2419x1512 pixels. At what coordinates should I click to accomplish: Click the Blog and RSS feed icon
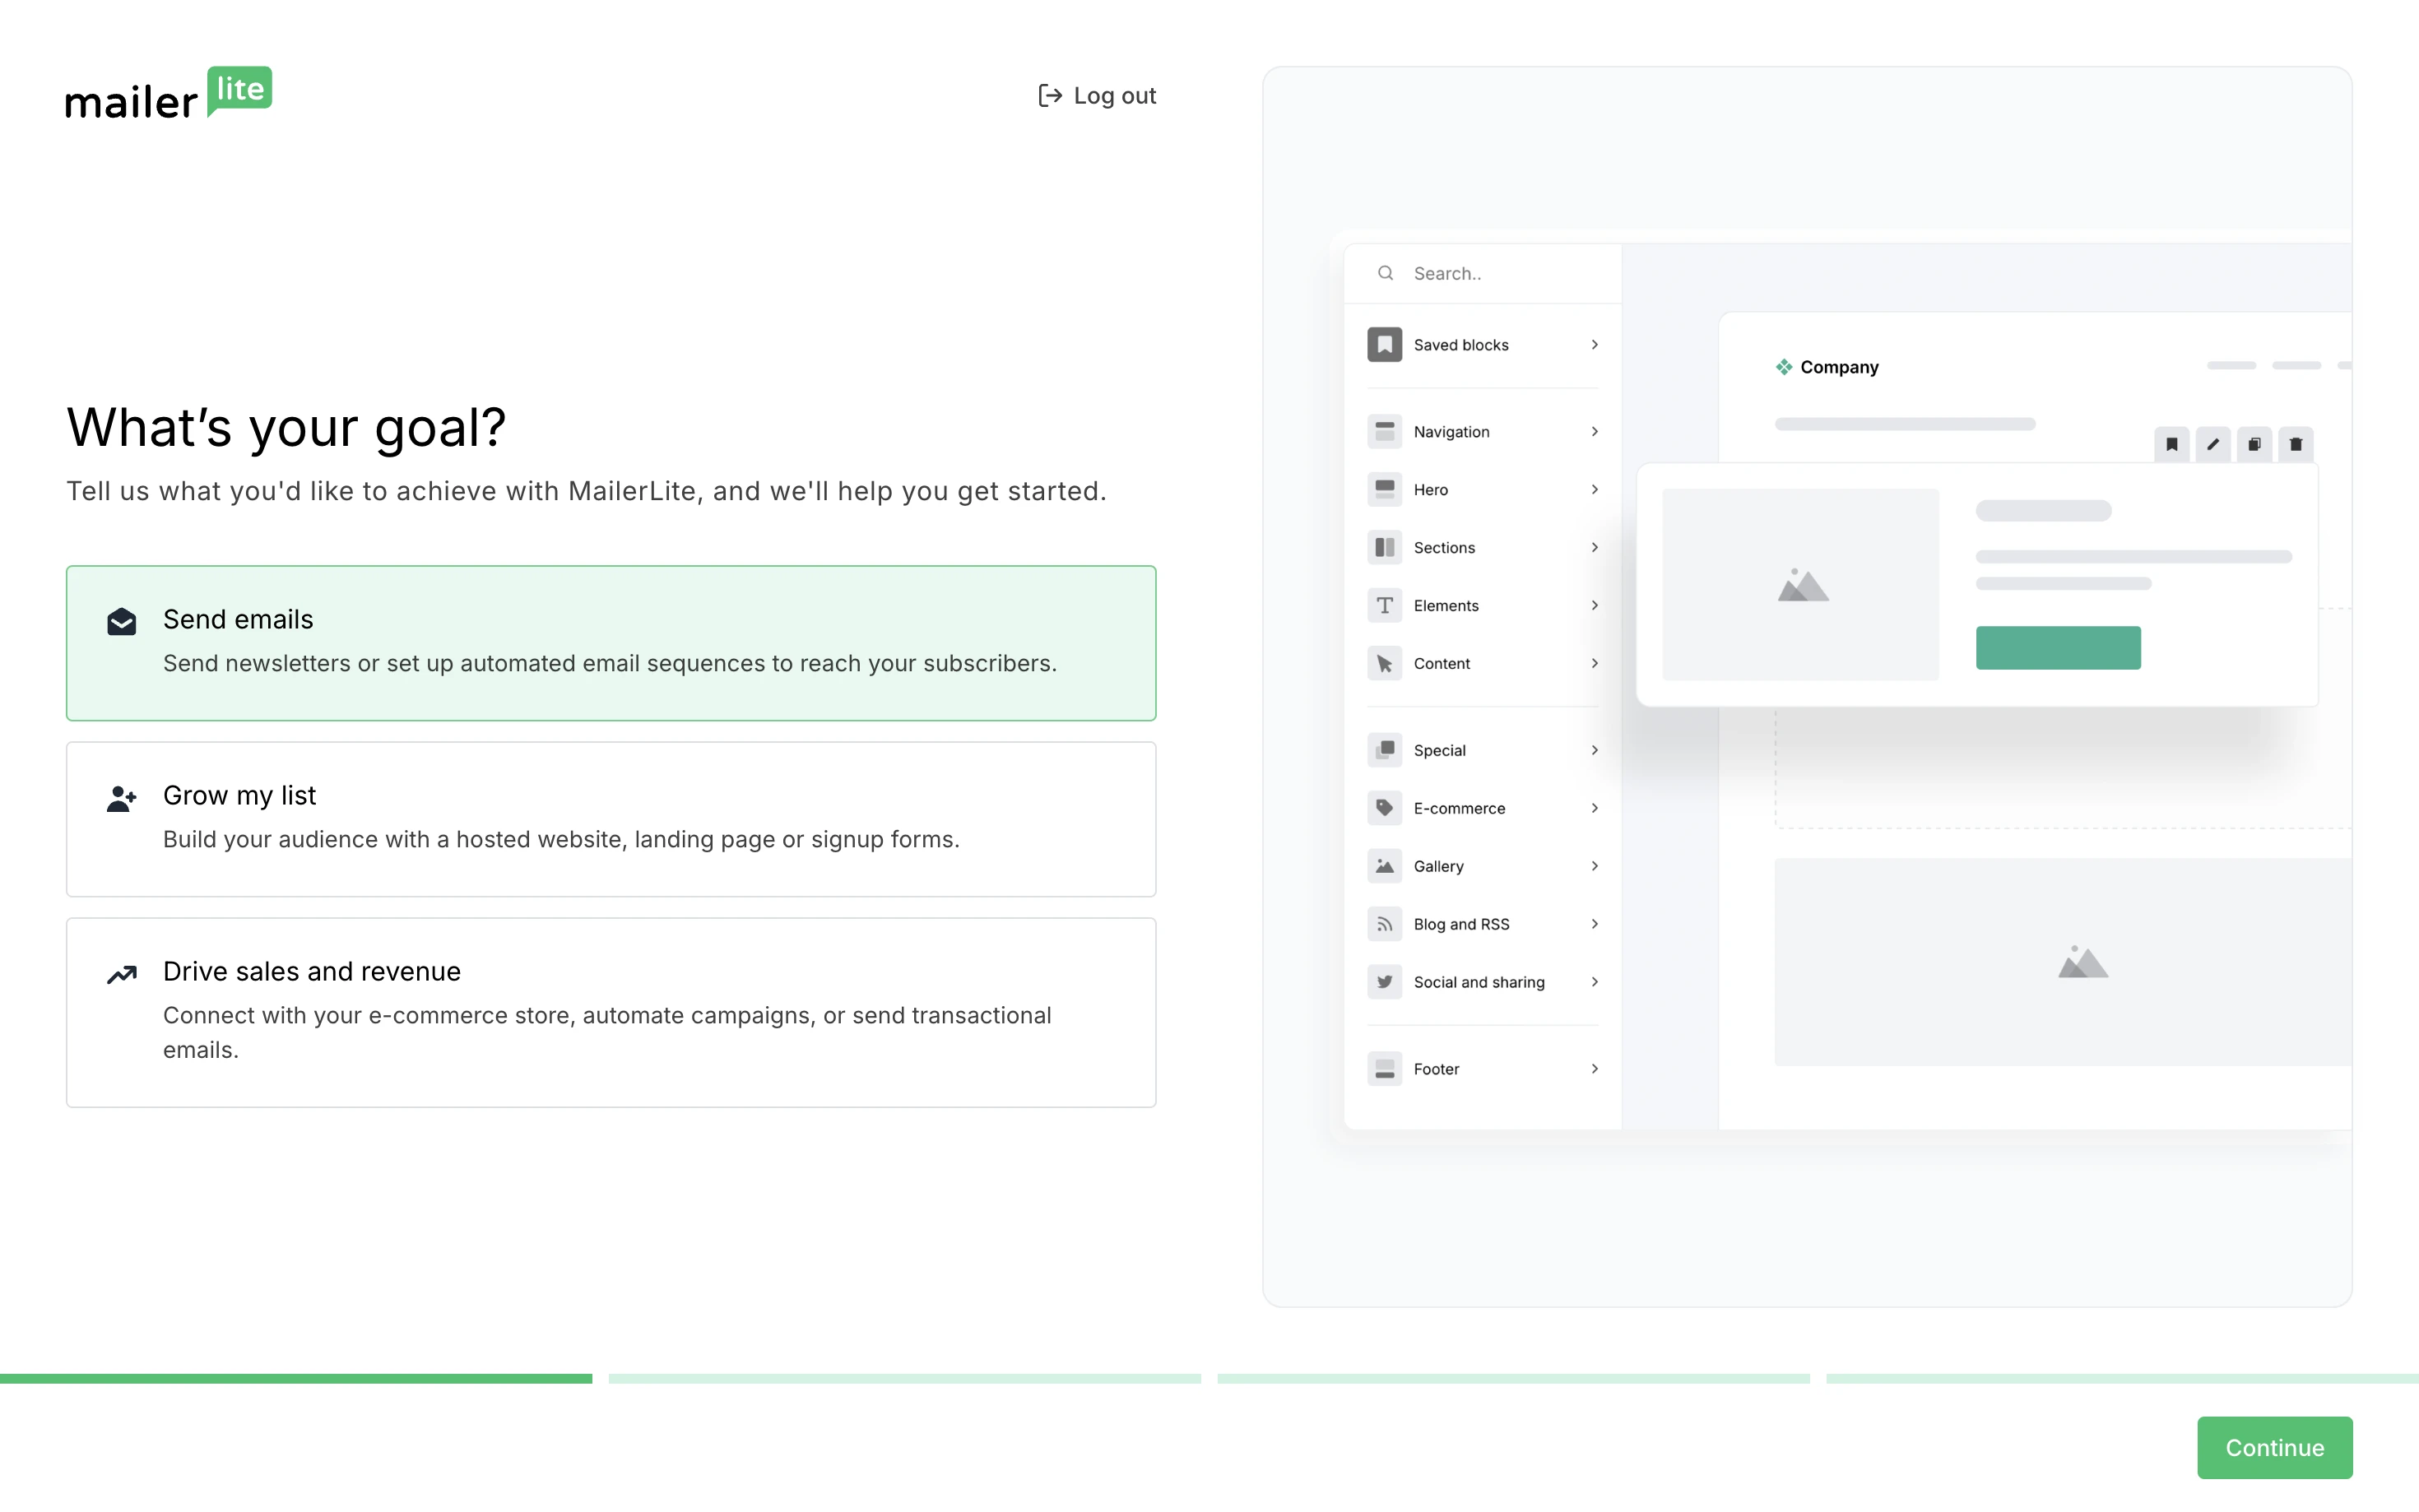point(1384,924)
